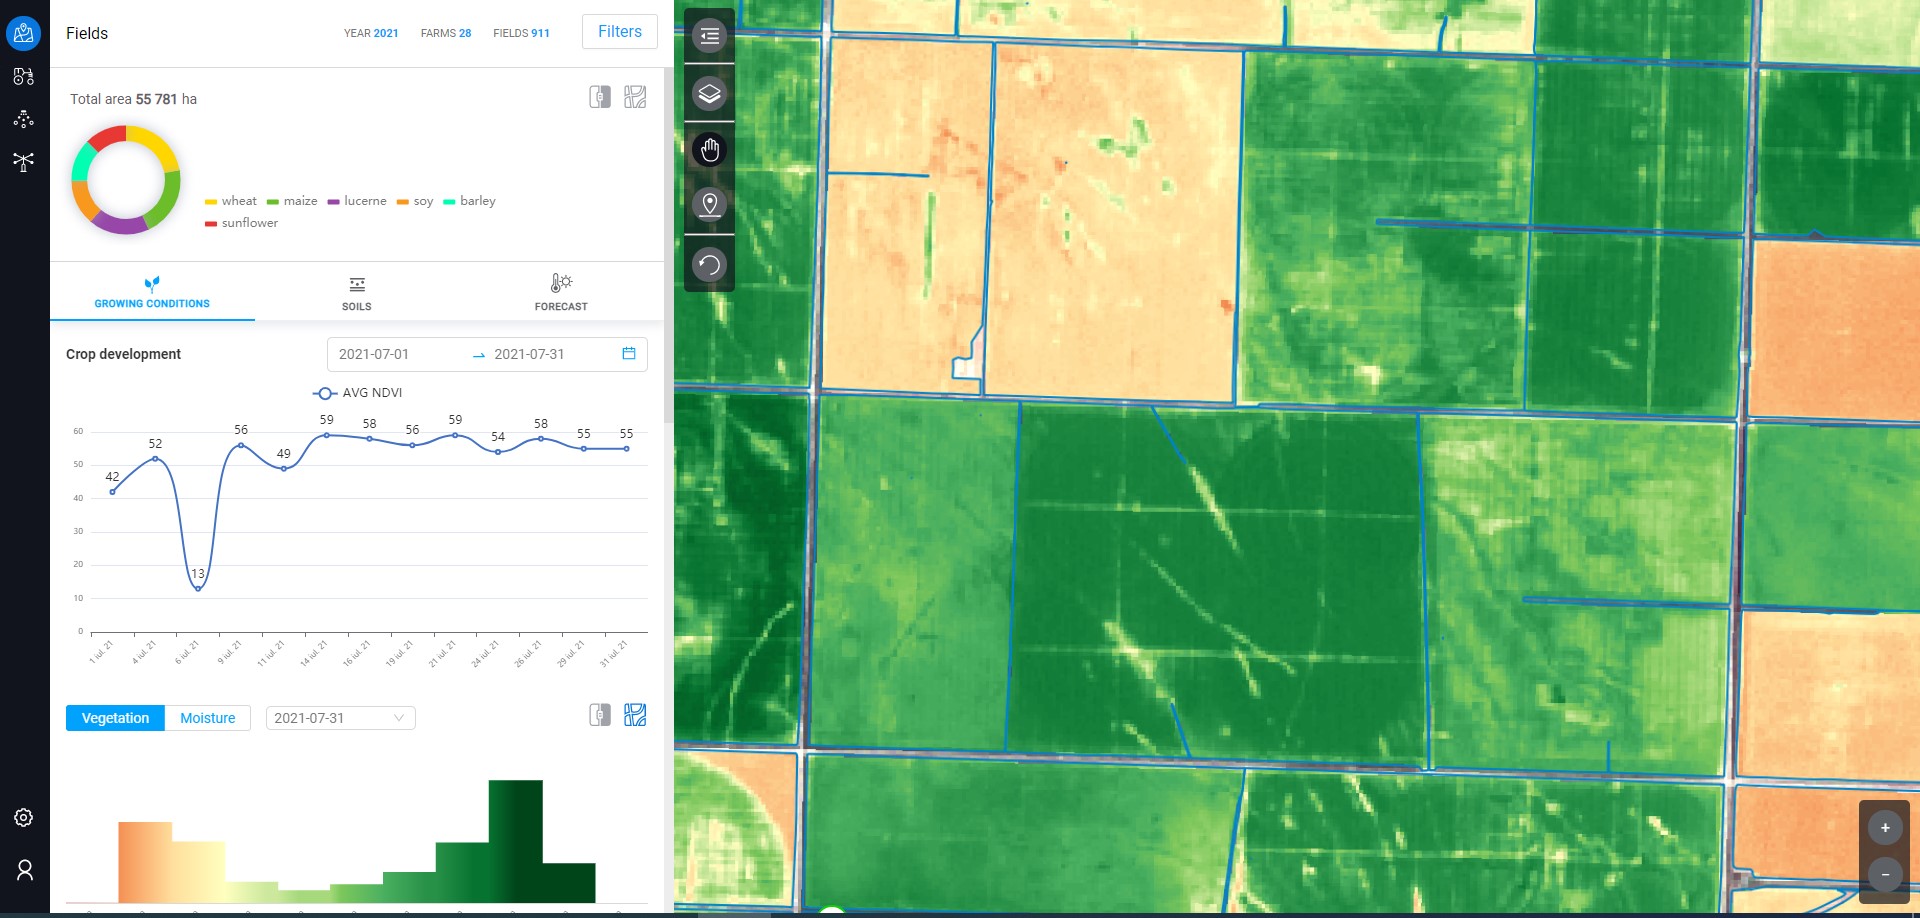Switch to Growing Conditions tab

coord(152,292)
